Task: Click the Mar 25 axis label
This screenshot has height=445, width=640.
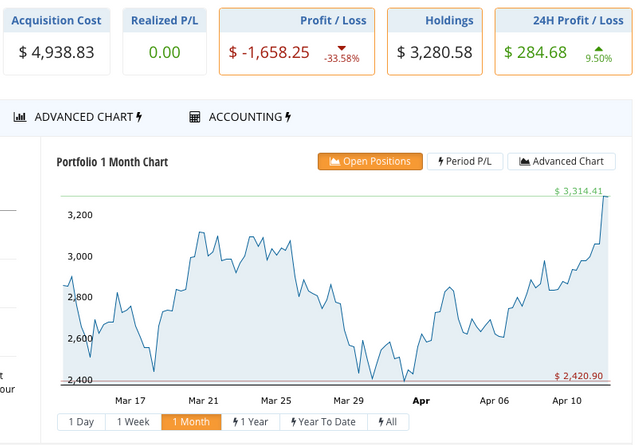Action: point(276,401)
